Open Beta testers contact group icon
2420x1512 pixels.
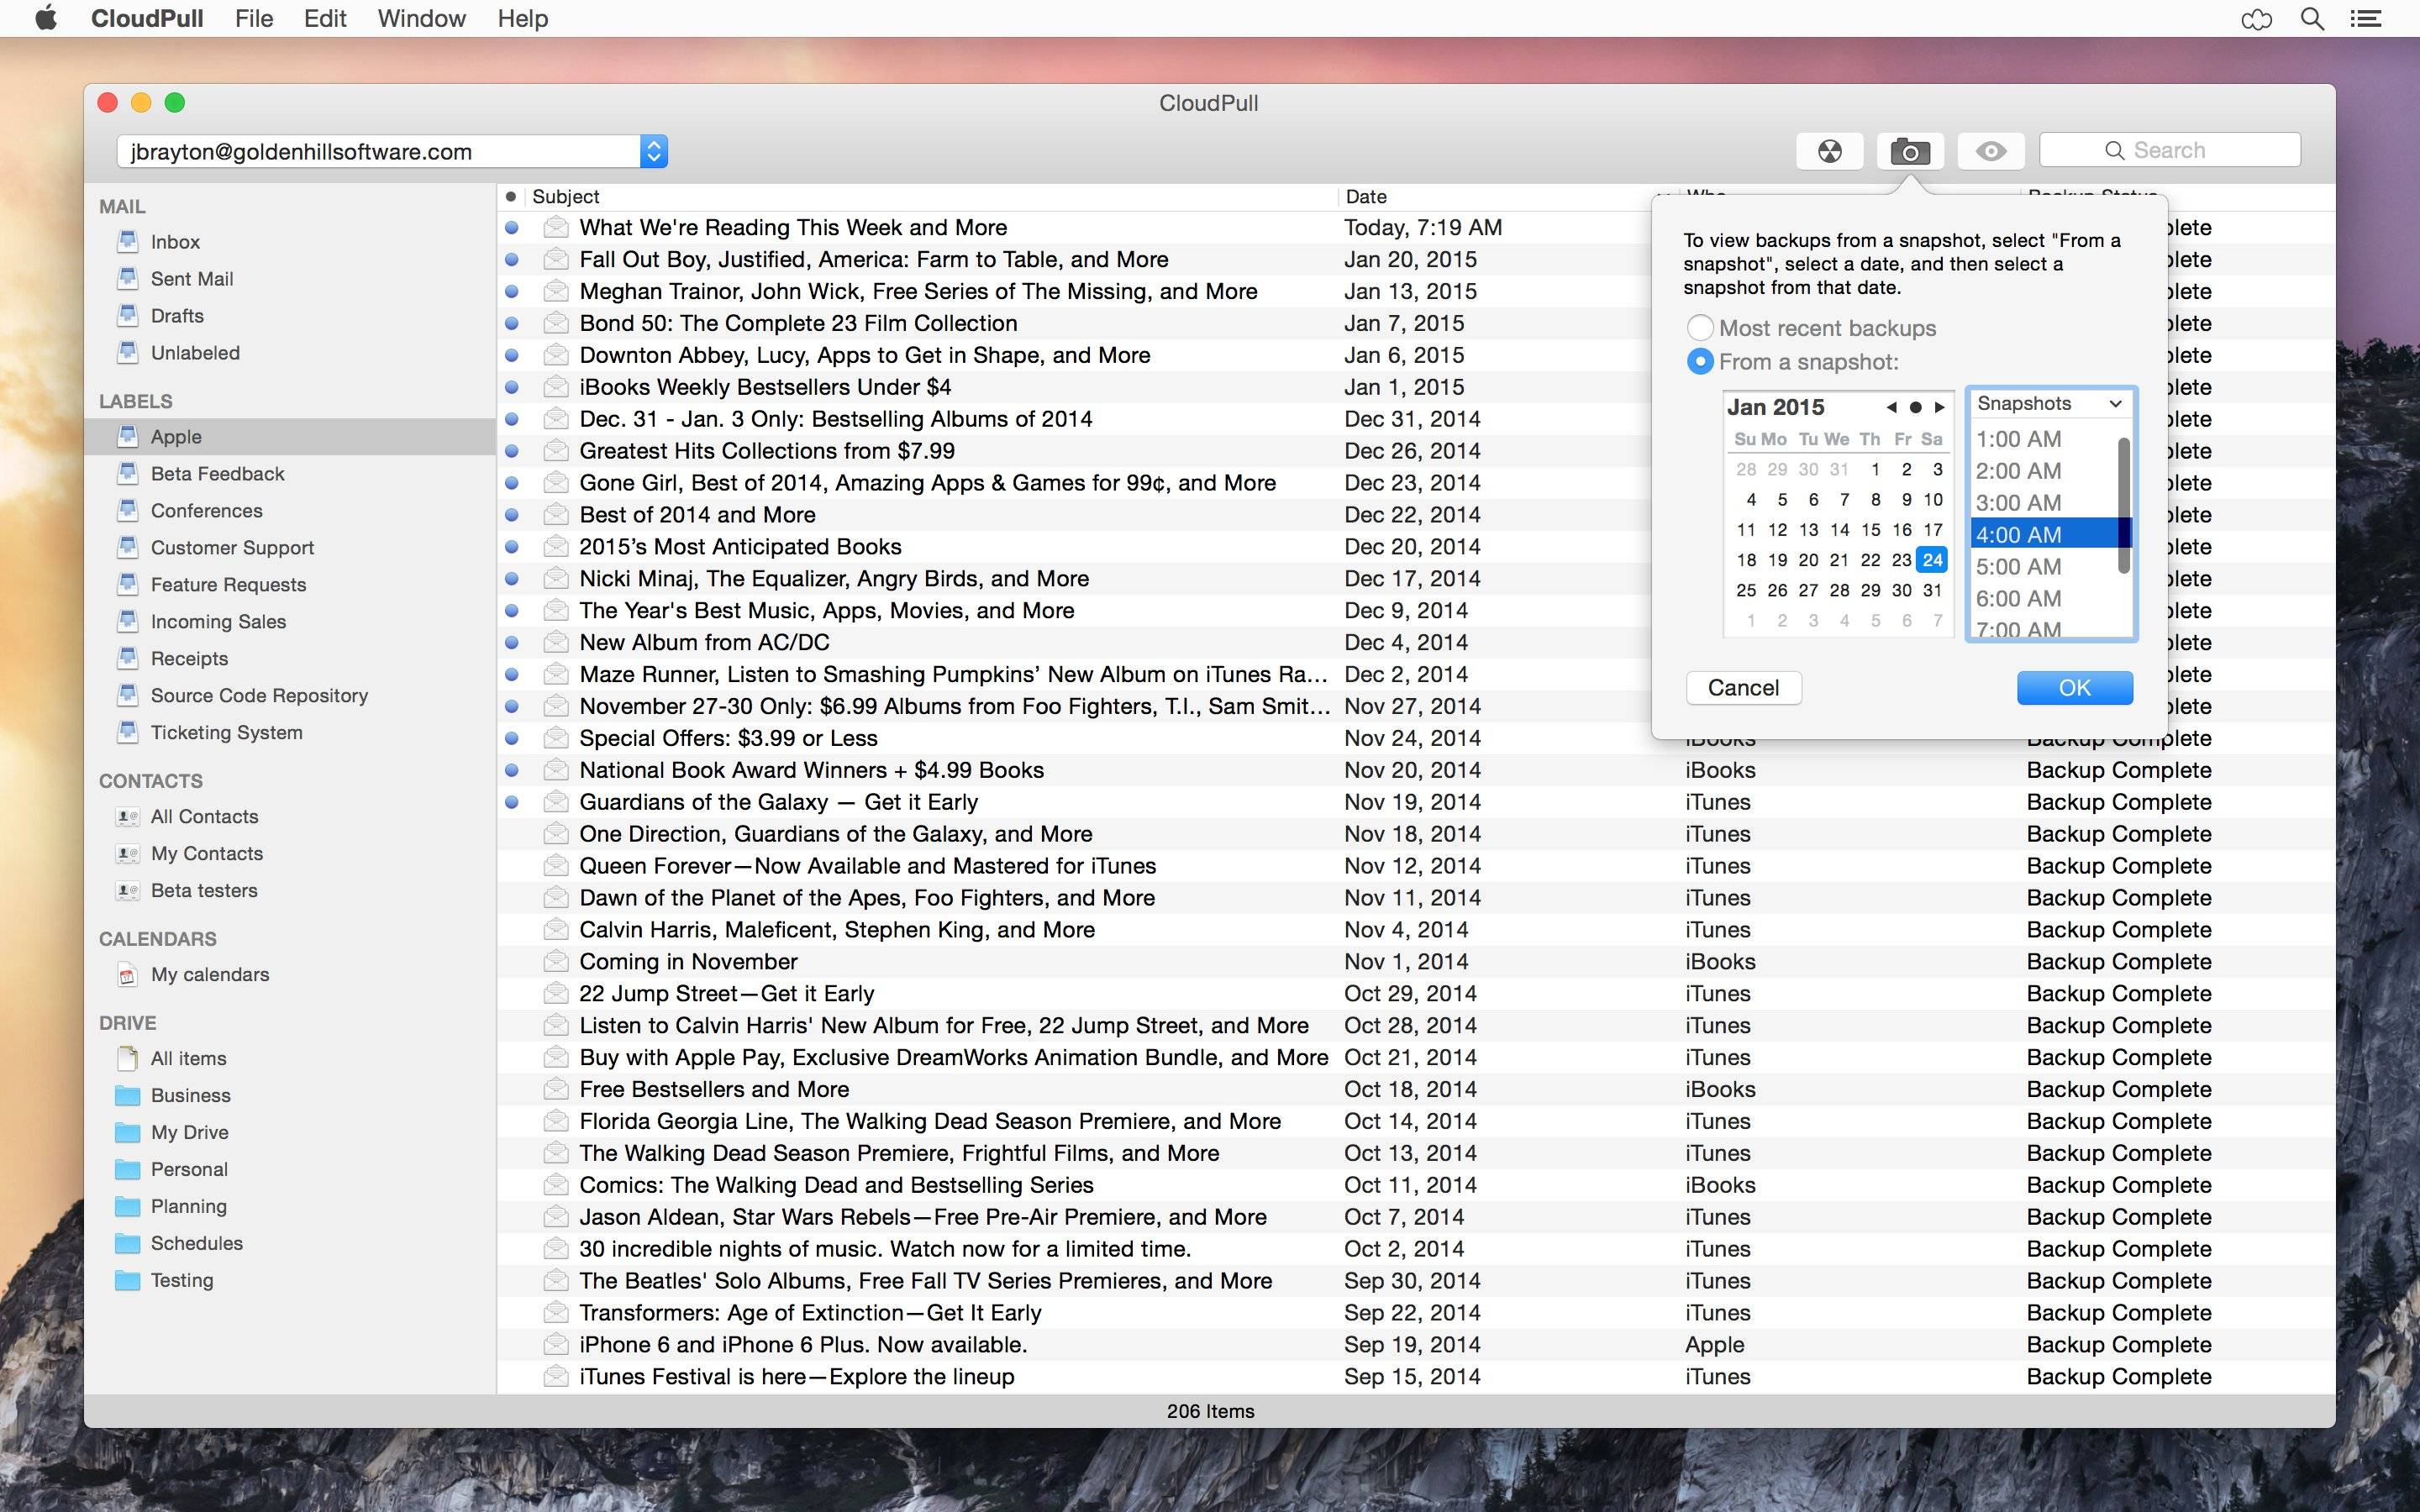(x=127, y=891)
